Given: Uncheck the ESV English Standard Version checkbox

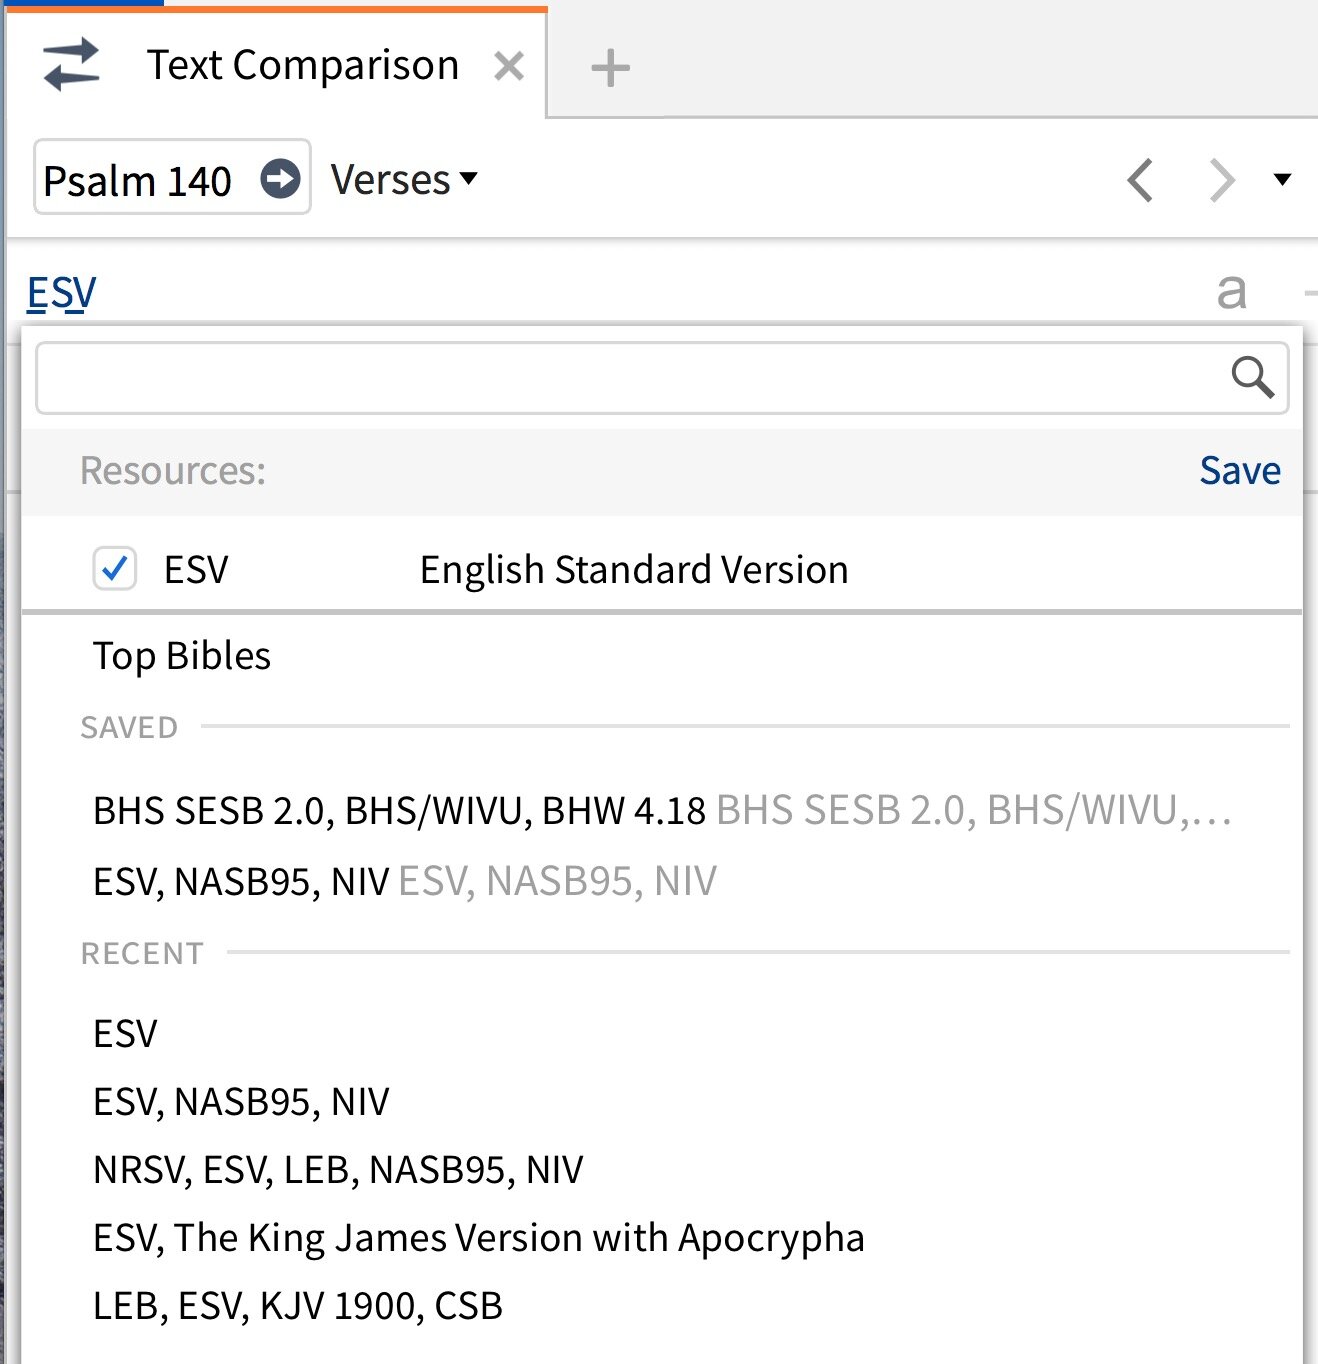Looking at the screenshot, I should tap(115, 569).
